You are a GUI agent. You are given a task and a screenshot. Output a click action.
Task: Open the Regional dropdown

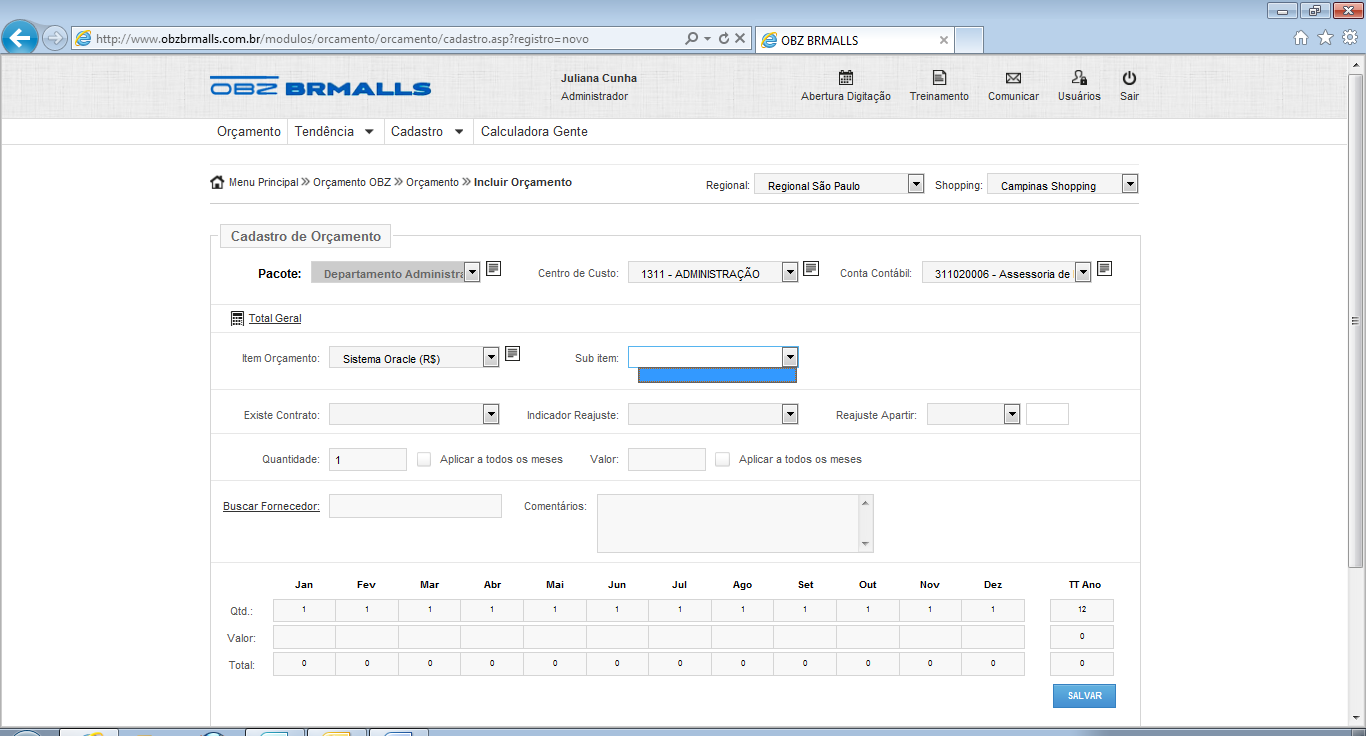point(839,184)
